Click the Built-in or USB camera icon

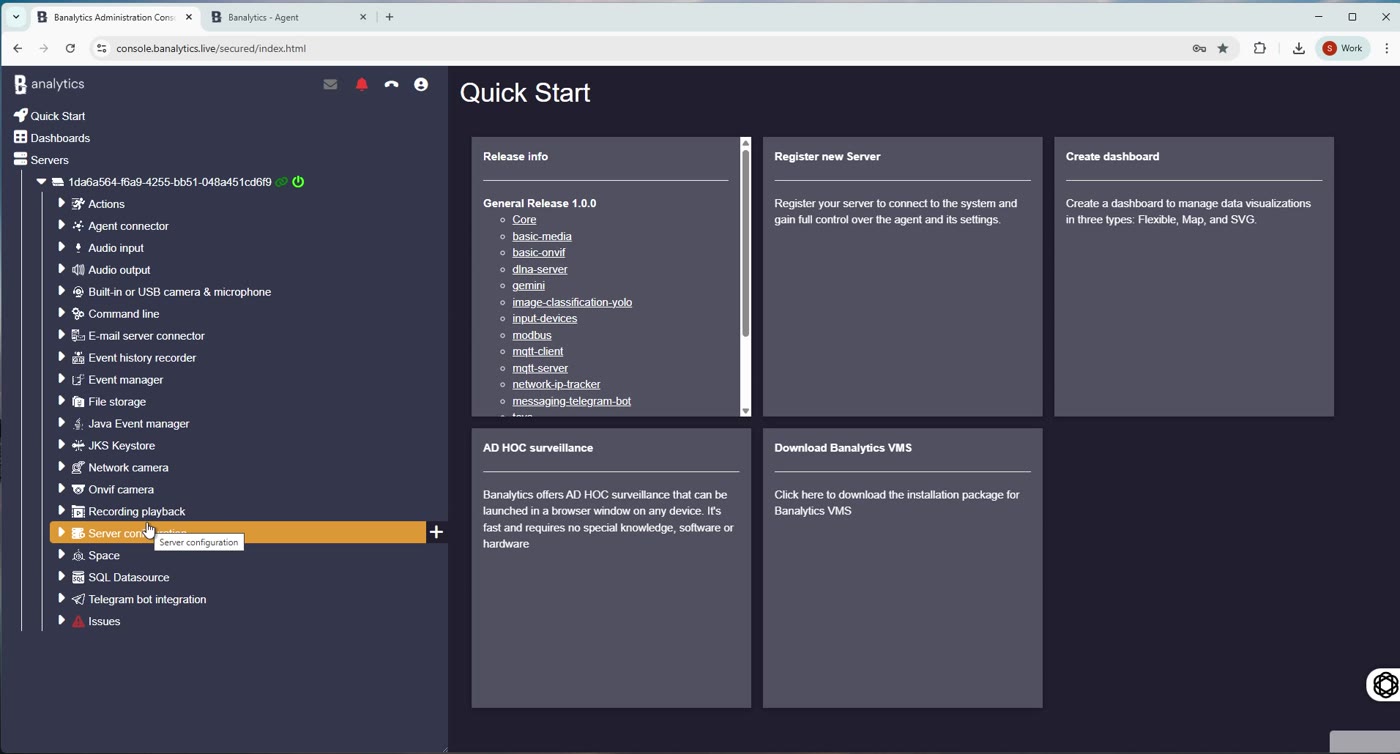pyautogui.click(x=78, y=292)
